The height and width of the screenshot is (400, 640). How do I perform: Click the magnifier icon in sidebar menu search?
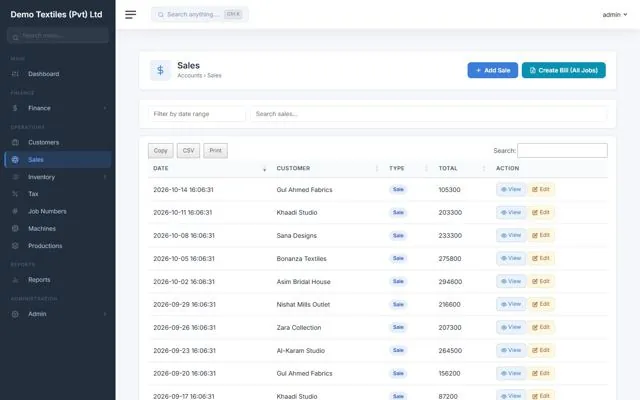click(x=15, y=37)
